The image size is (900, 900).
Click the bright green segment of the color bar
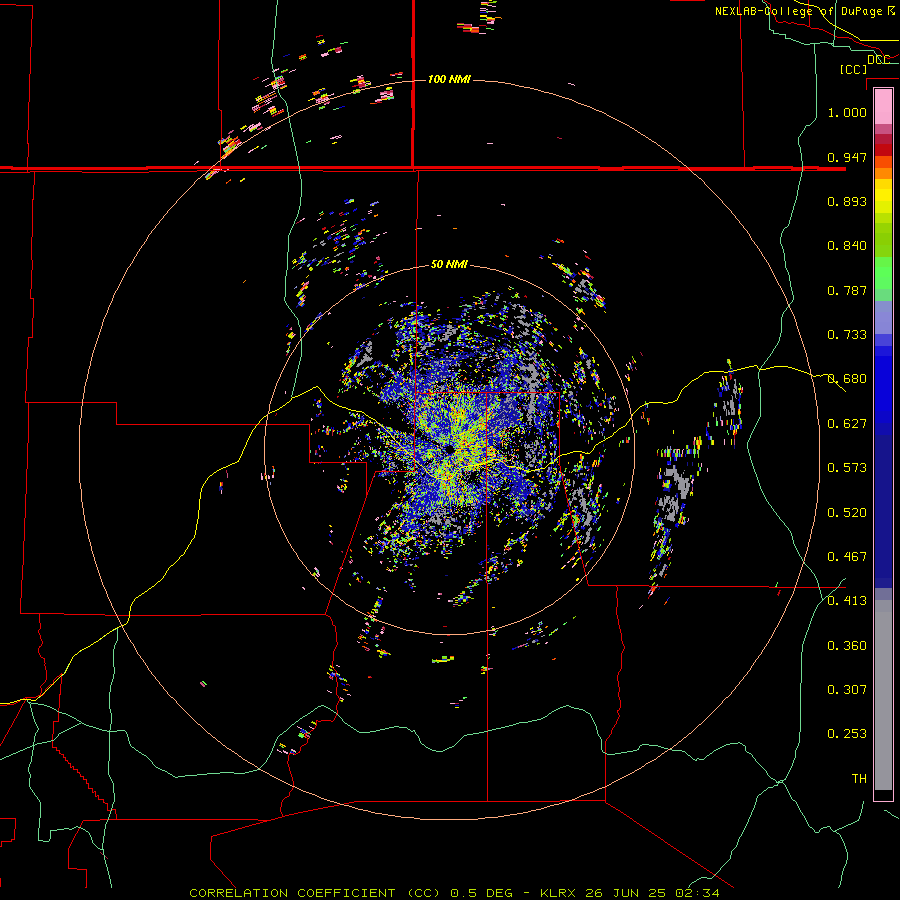(x=883, y=273)
